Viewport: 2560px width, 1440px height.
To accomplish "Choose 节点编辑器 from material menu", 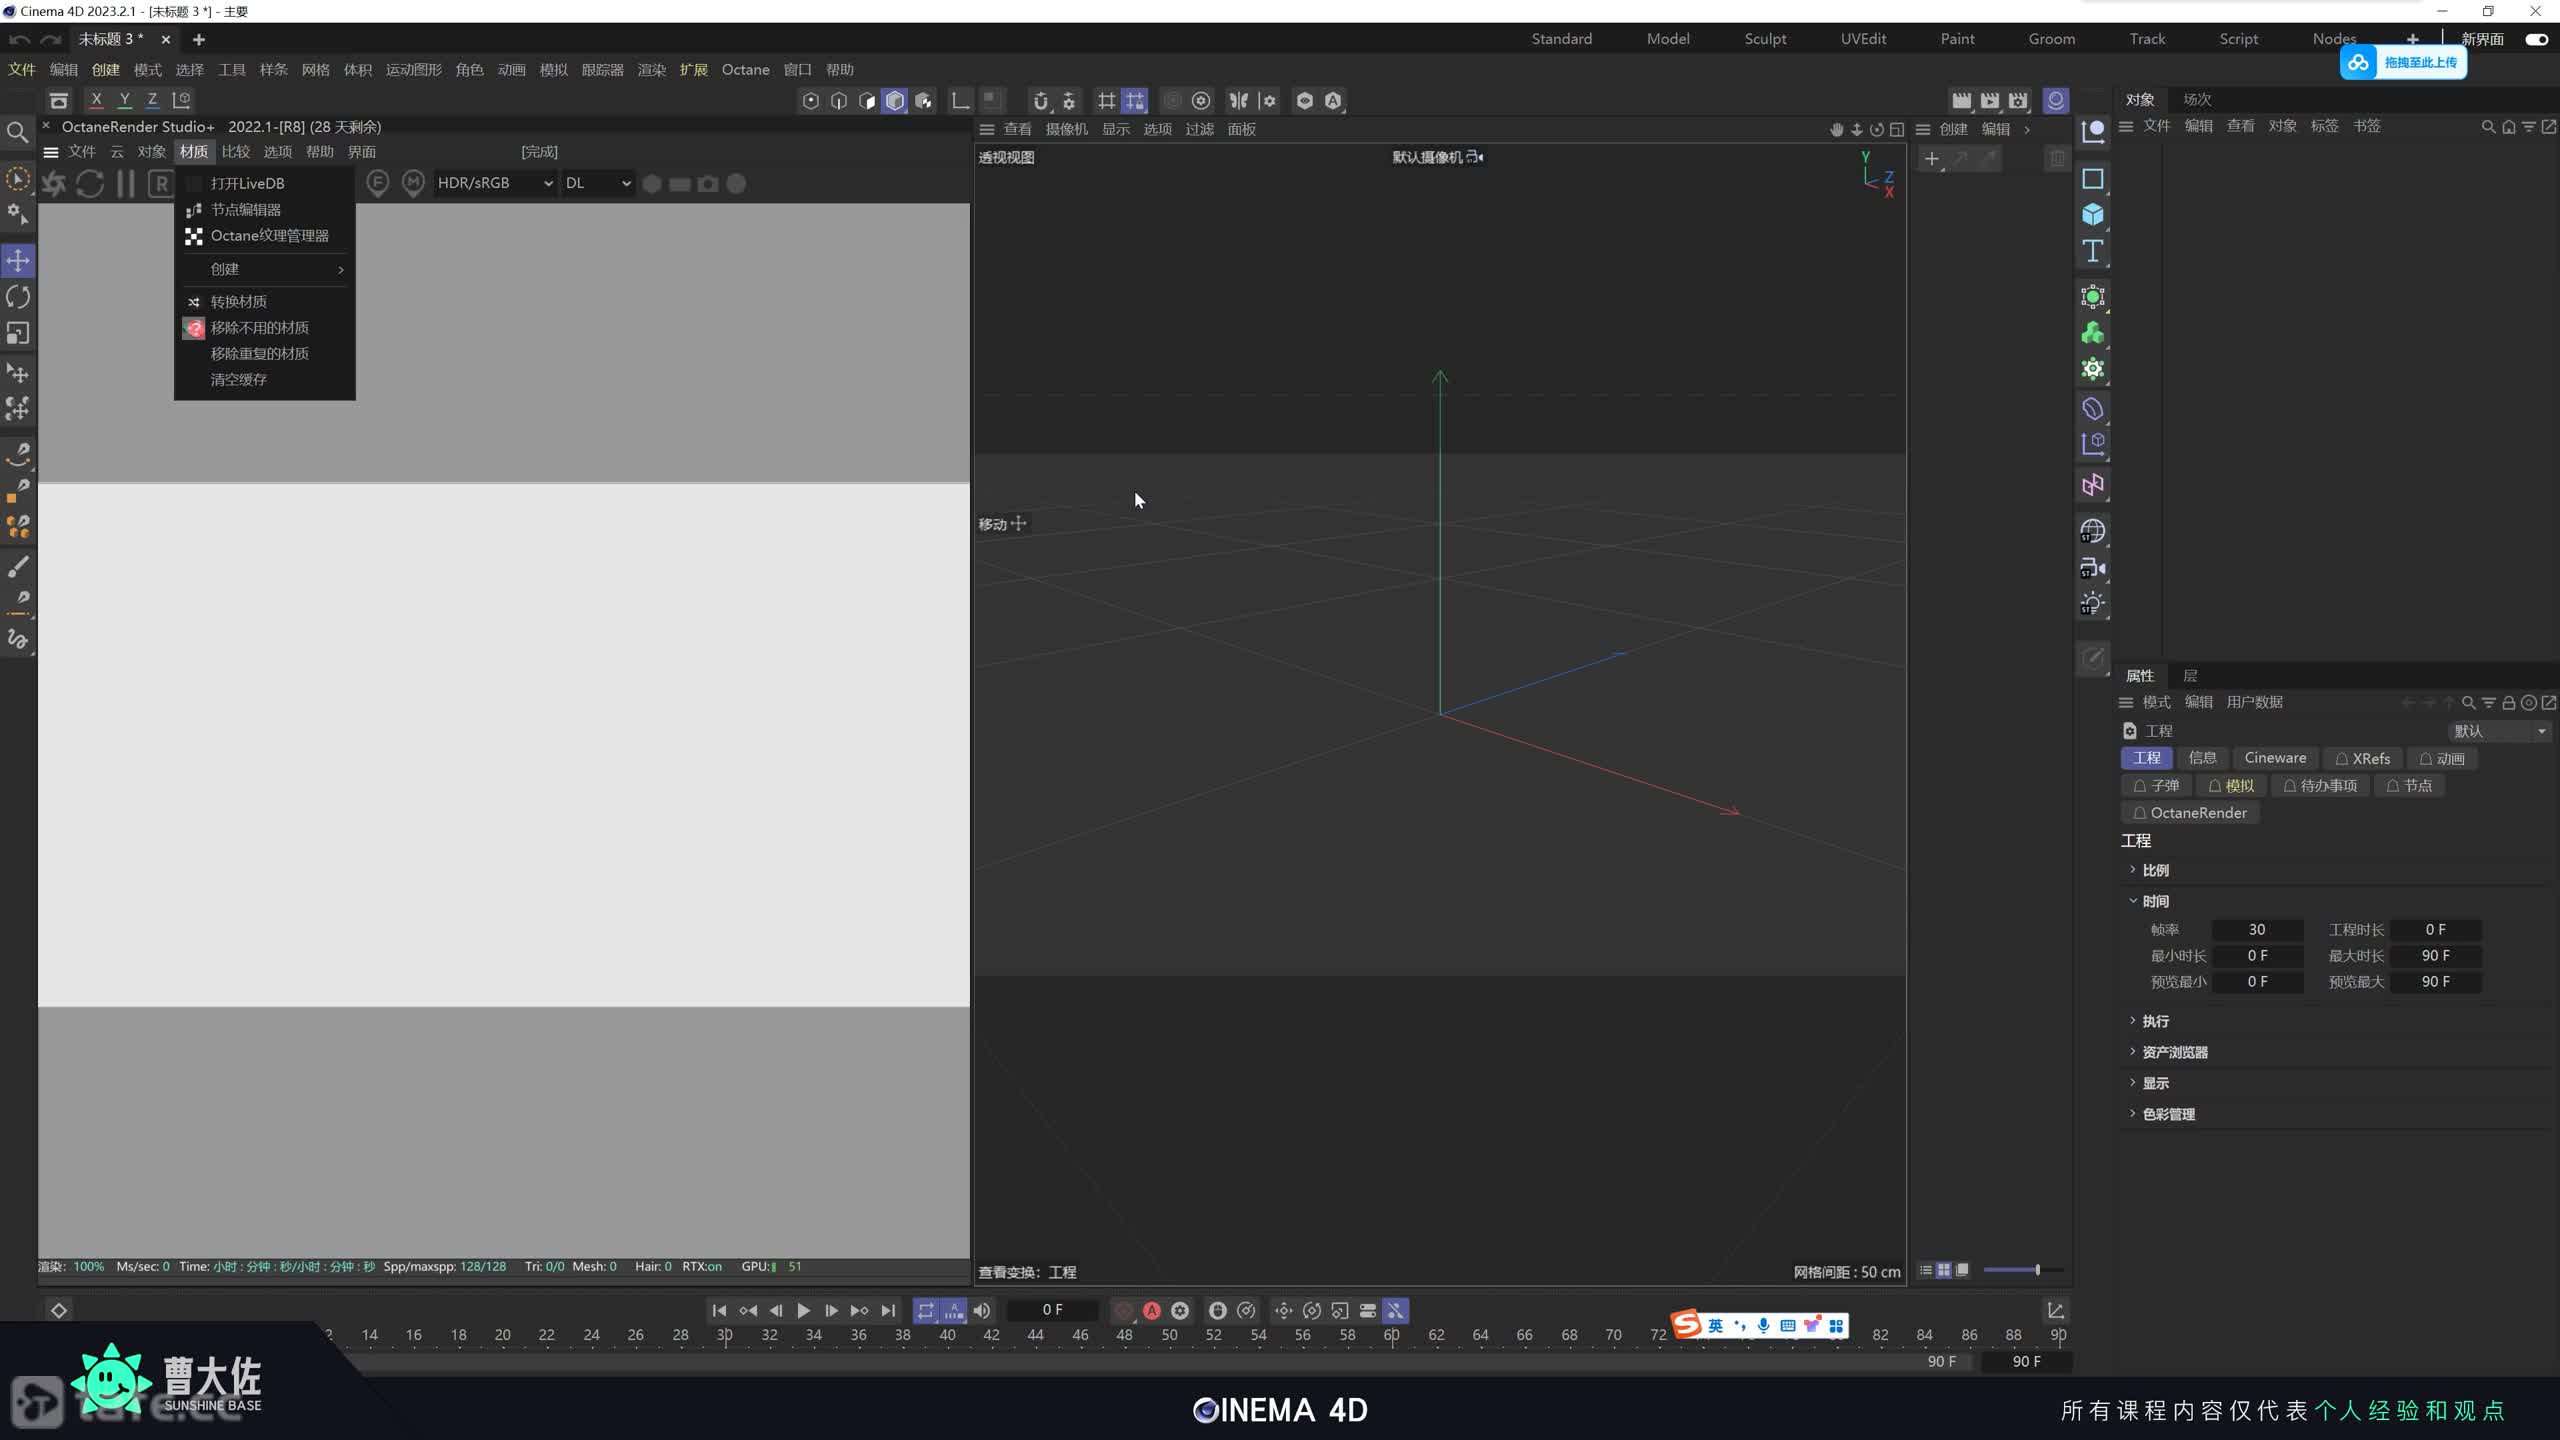I will point(246,210).
